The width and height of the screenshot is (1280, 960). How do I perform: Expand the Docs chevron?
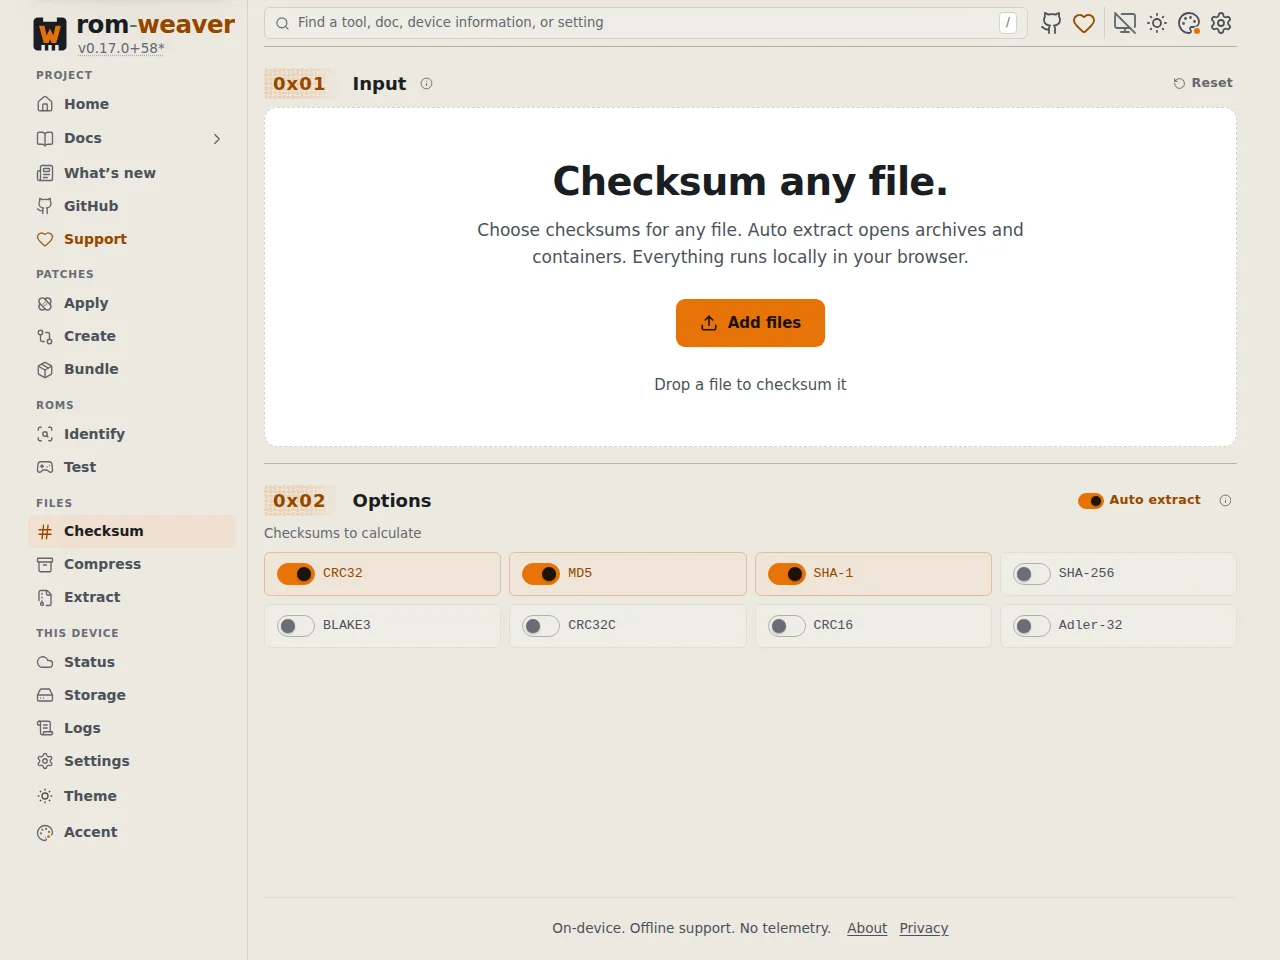coord(217,139)
